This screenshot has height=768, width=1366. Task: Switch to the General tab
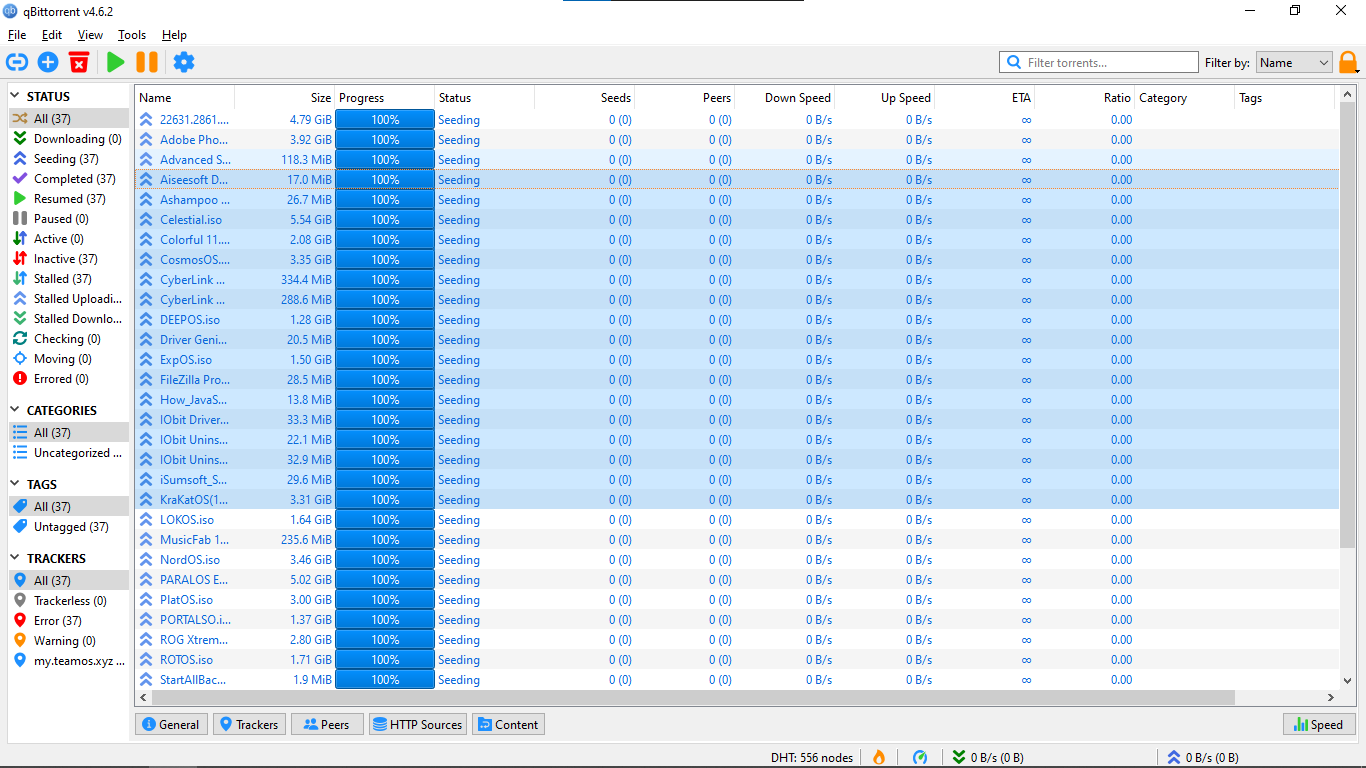click(x=171, y=725)
